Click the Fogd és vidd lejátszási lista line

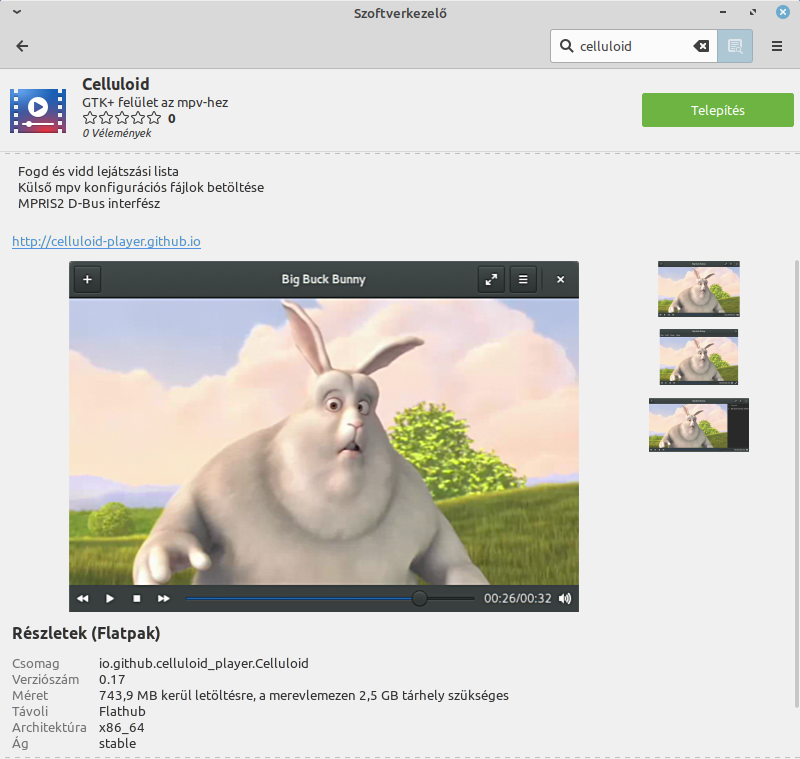tap(98, 171)
